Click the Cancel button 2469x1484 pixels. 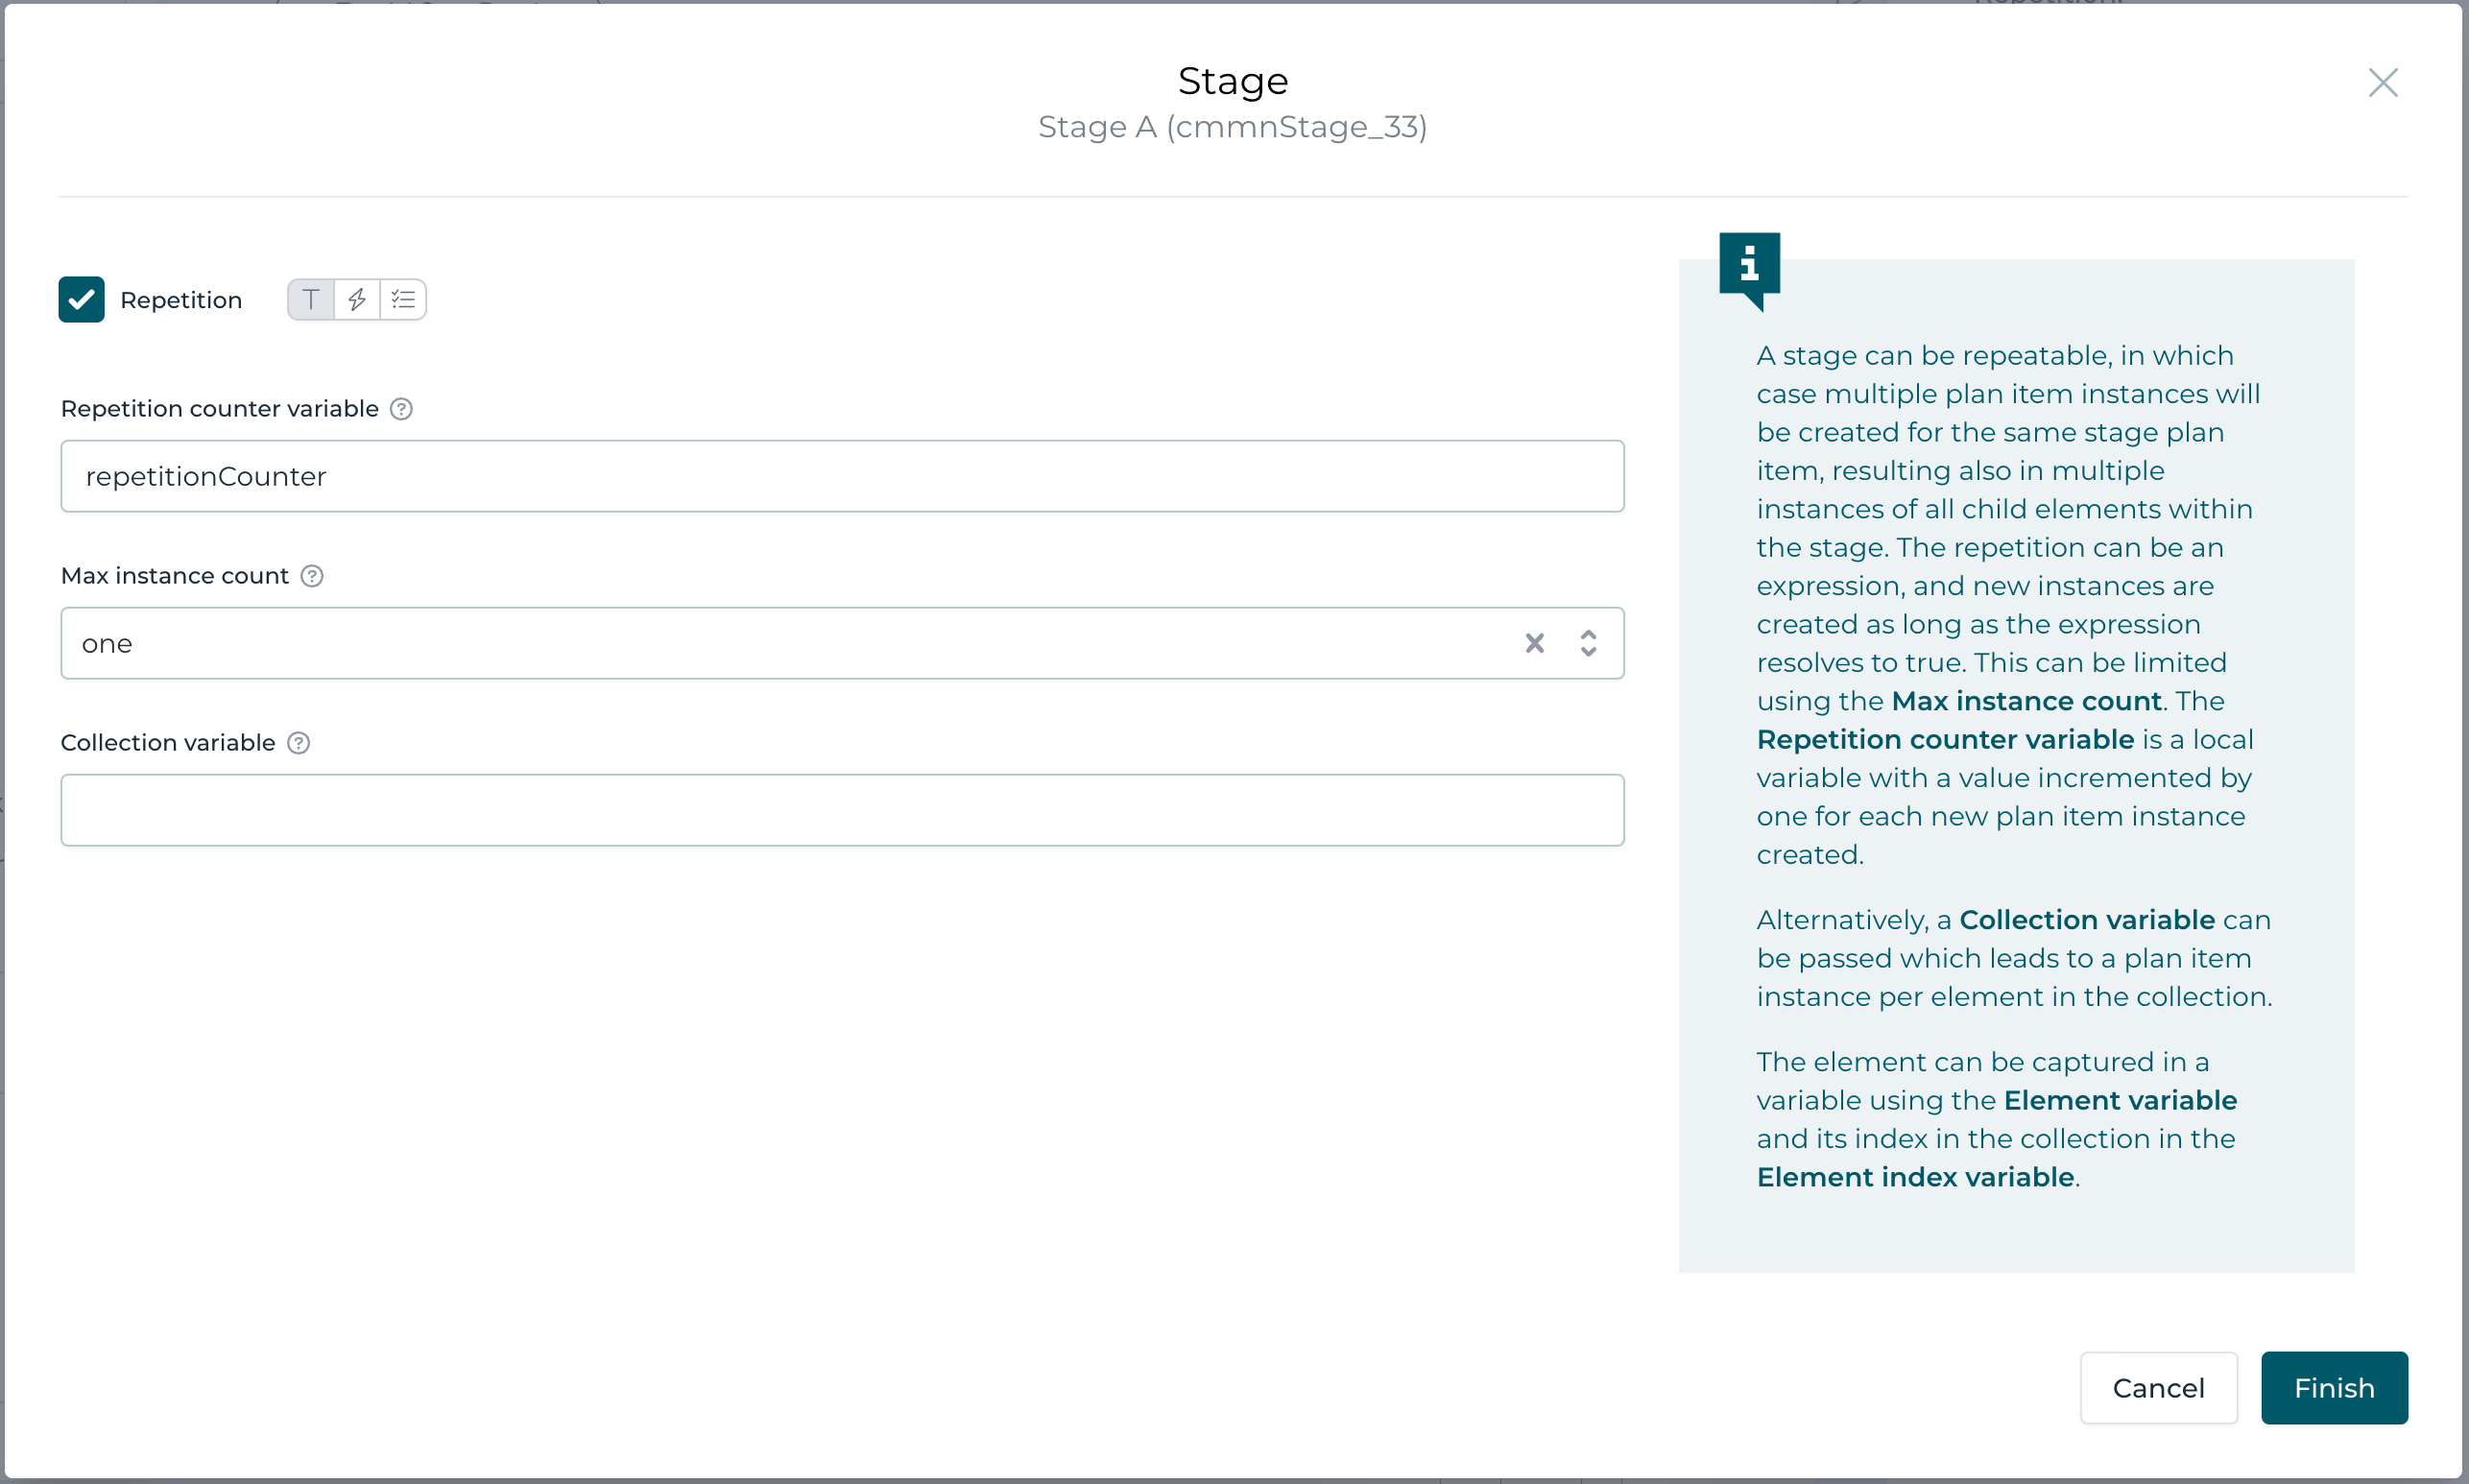[x=2158, y=1388]
